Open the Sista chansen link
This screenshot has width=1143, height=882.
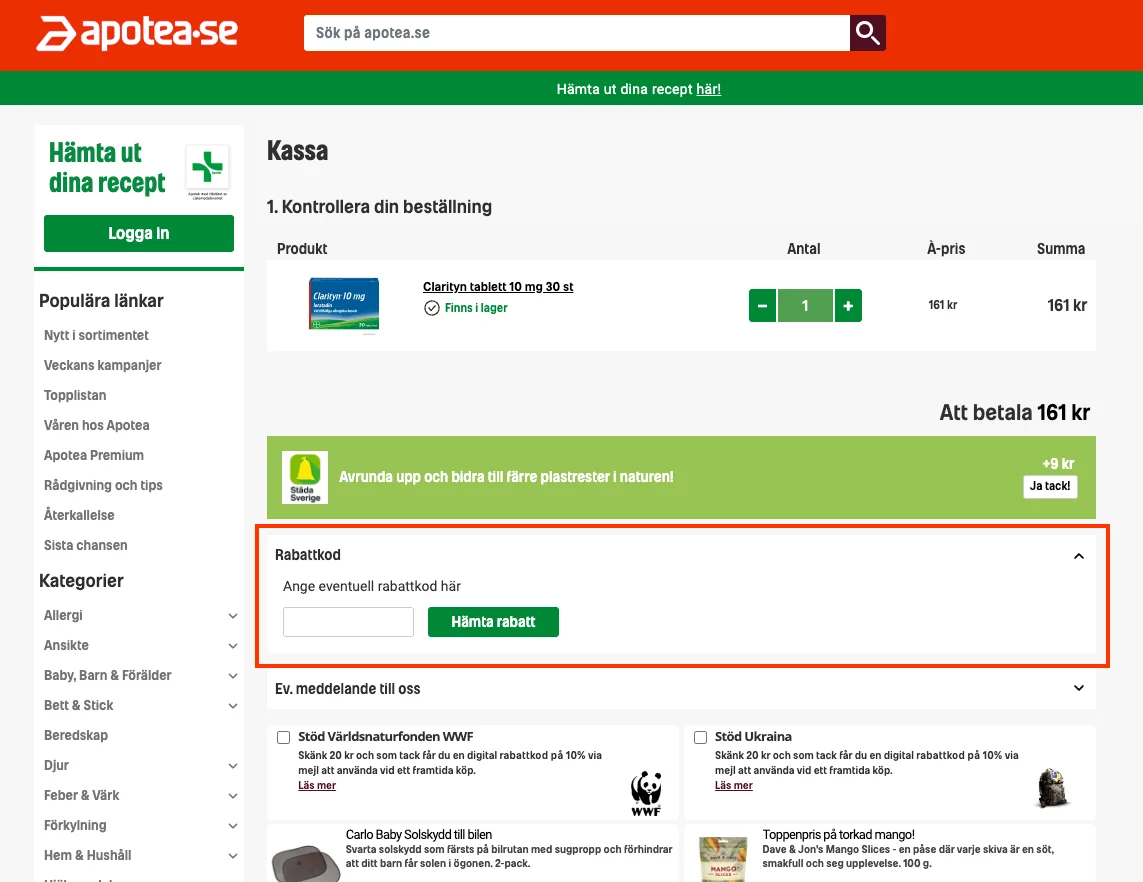pyautogui.click(x=86, y=545)
